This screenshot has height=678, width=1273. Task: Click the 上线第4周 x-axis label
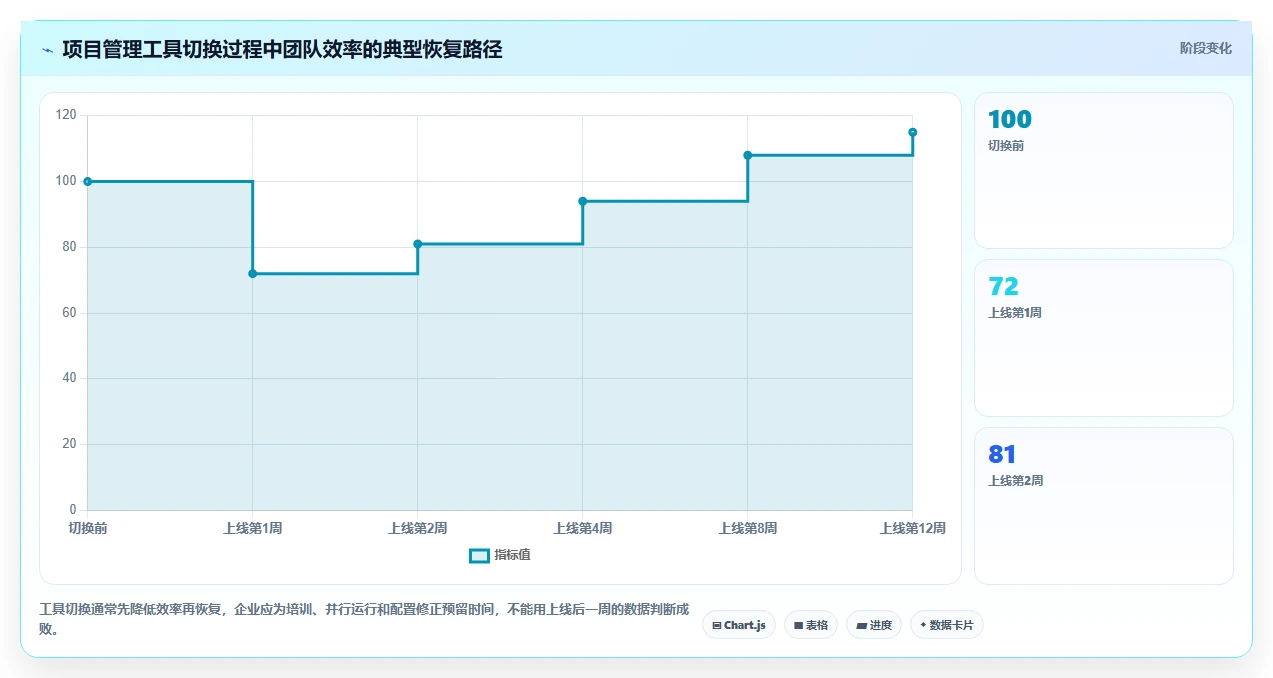582,528
